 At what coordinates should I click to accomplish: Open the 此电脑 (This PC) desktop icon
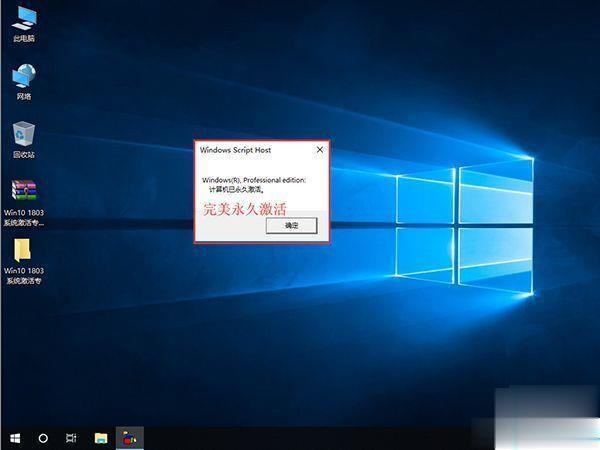tap(24, 24)
